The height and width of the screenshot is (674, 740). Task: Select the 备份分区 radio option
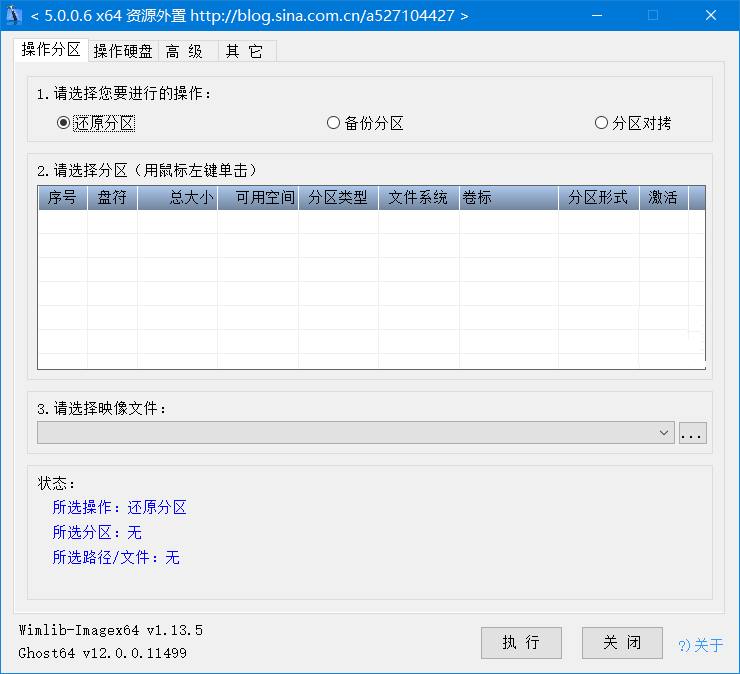point(334,123)
